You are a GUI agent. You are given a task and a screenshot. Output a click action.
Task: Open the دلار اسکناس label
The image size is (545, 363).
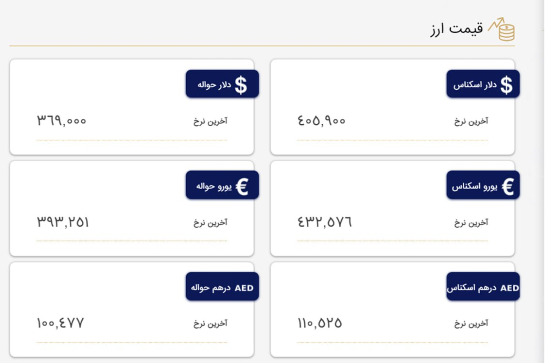[x=475, y=85]
